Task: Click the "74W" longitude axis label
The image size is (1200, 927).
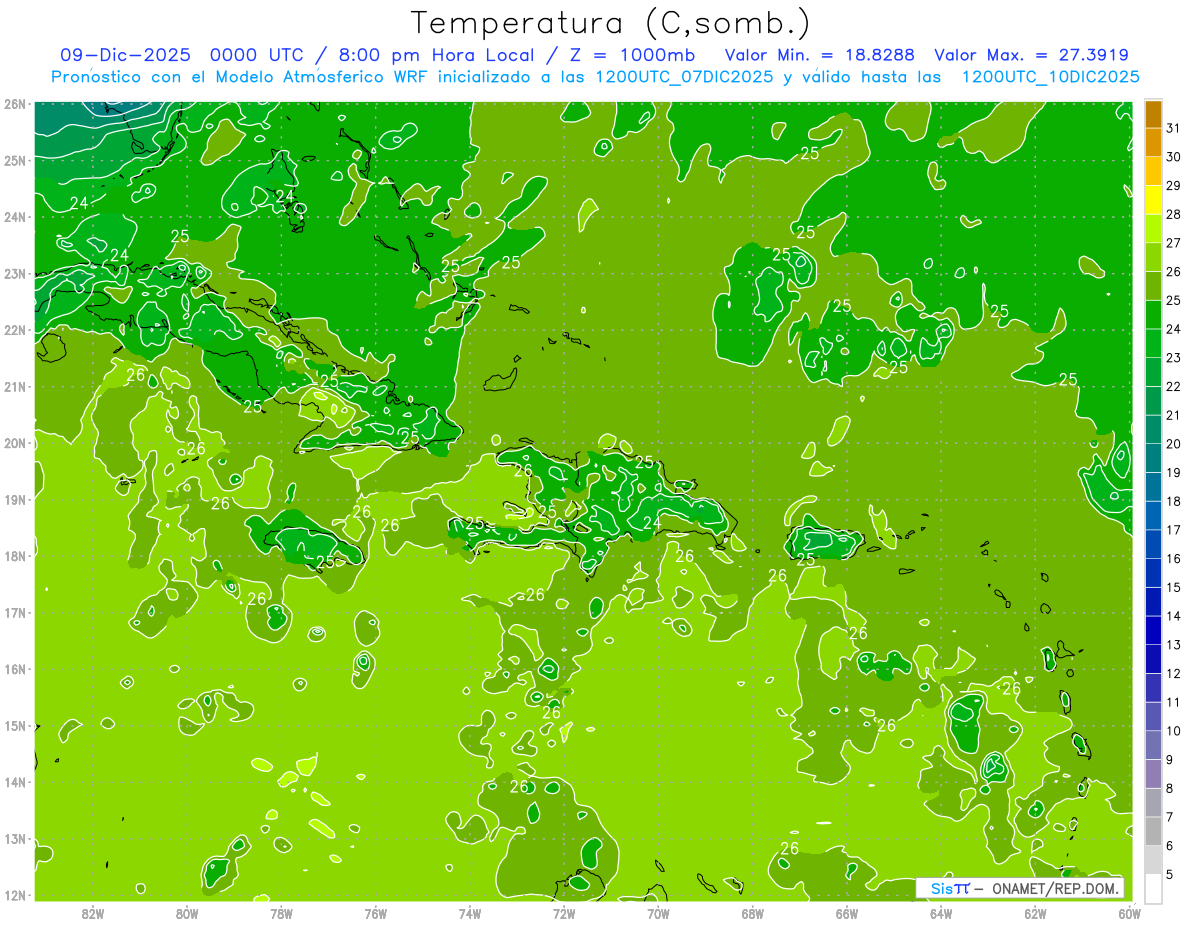Action: [x=470, y=913]
